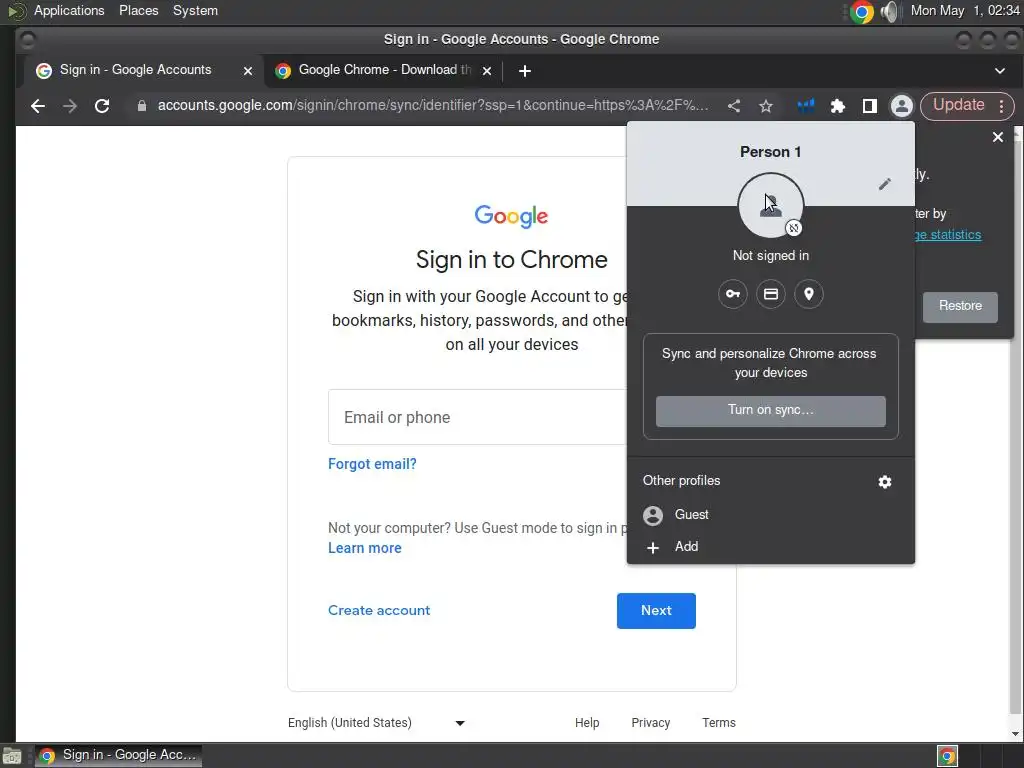Click the forward navigation arrow
Image resolution: width=1024 pixels, height=768 pixels.
pos(70,106)
